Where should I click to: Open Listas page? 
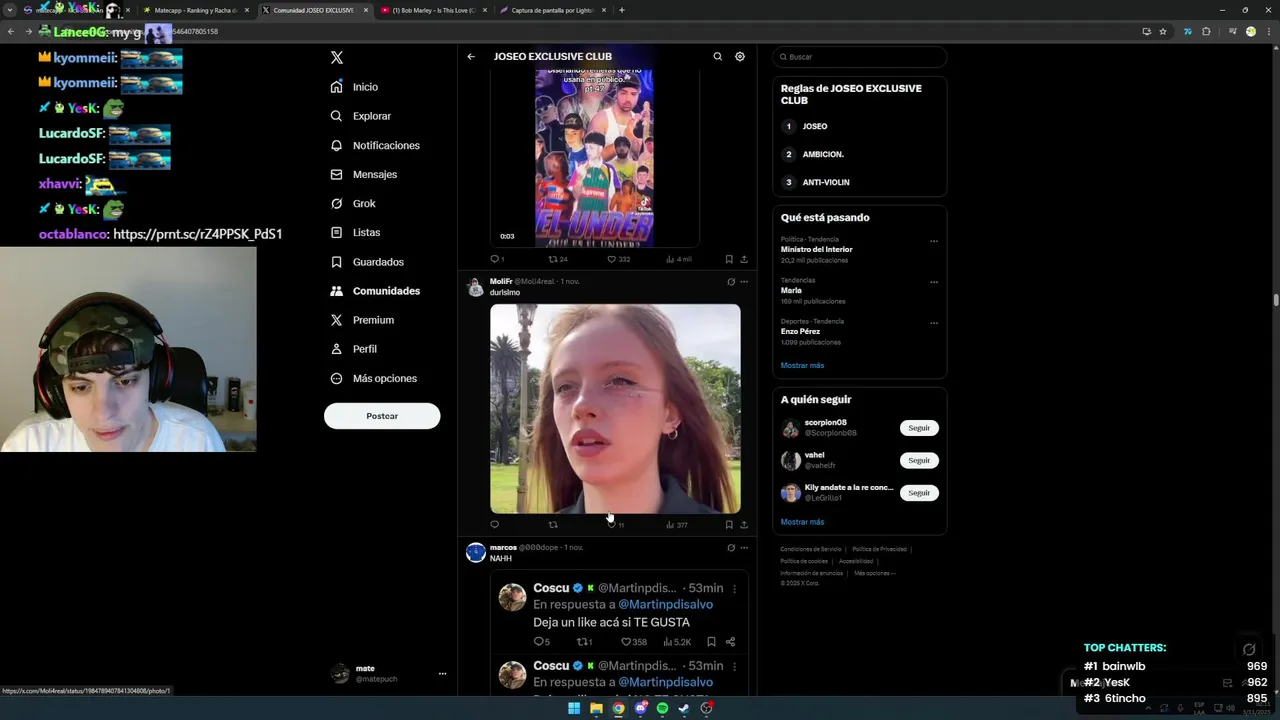(355, 232)
